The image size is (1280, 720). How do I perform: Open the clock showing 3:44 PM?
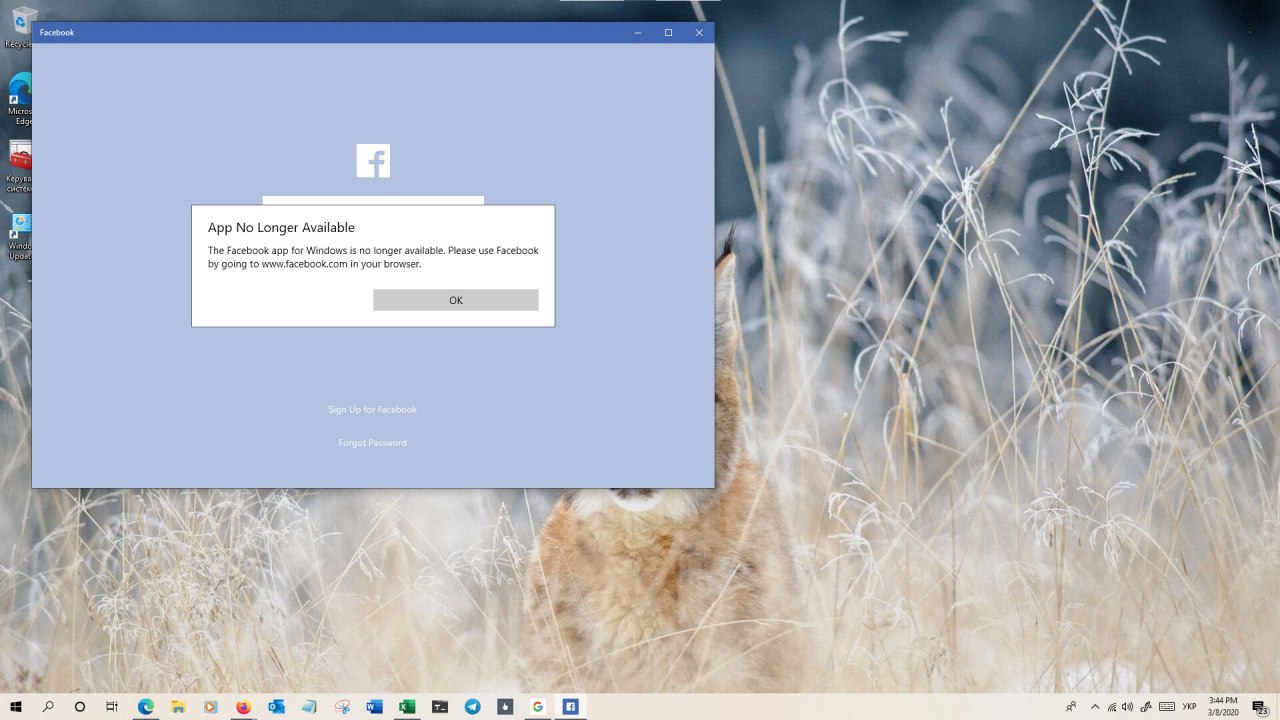click(x=1223, y=706)
